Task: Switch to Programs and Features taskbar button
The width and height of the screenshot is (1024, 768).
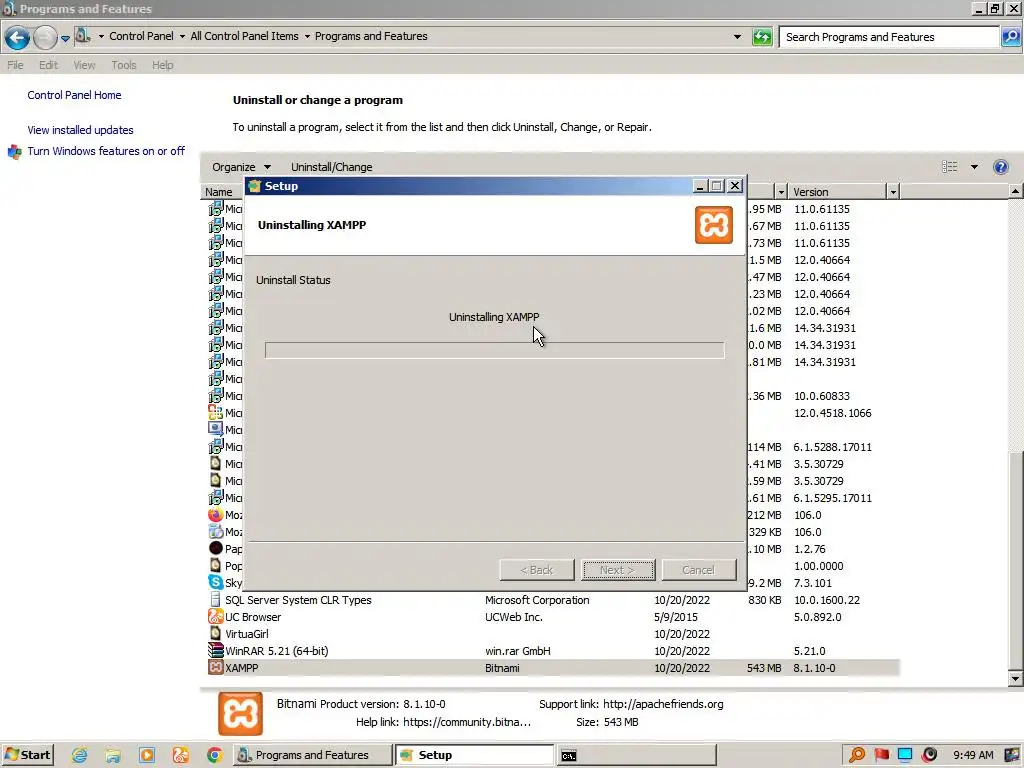Action: pyautogui.click(x=312, y=756)
